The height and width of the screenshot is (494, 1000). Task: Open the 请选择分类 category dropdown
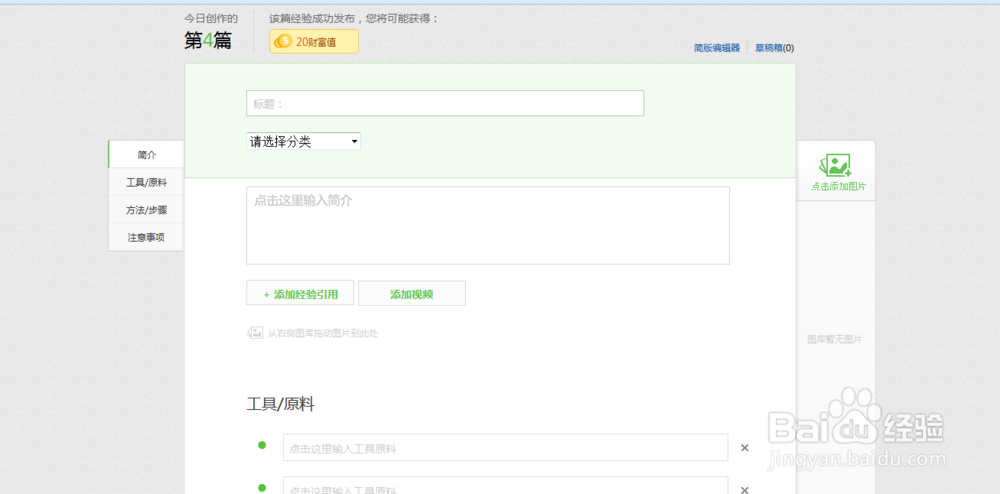(x=304, y=142)
